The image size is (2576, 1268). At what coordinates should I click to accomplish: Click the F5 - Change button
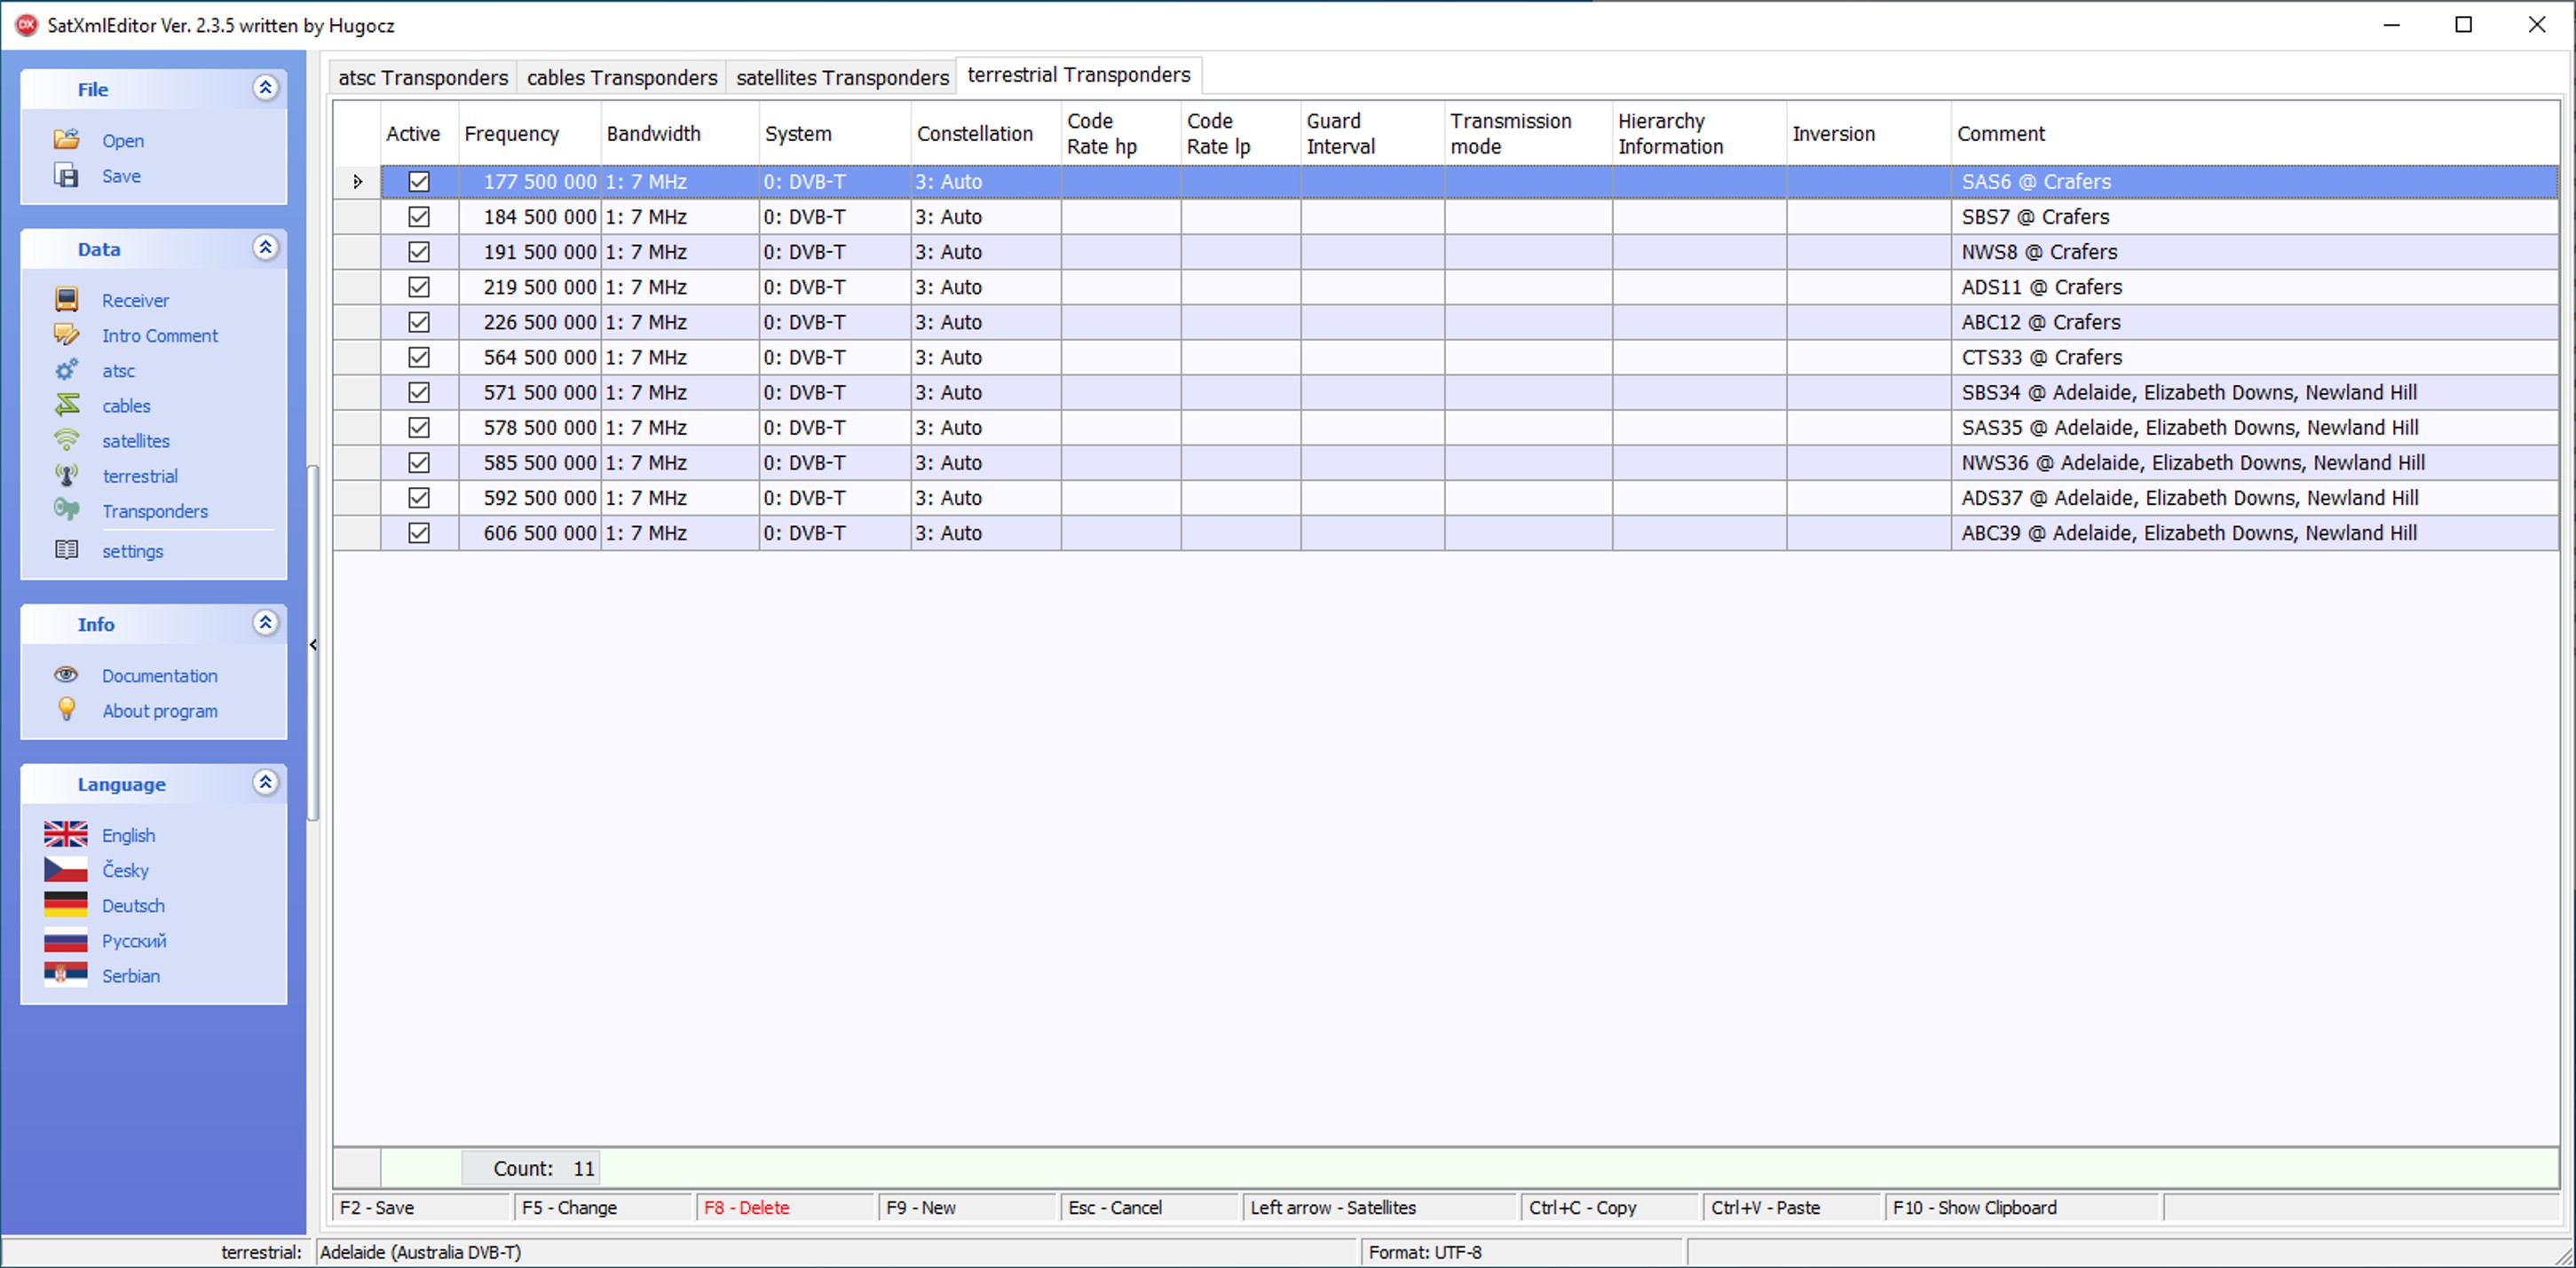tap(603, 1207)
